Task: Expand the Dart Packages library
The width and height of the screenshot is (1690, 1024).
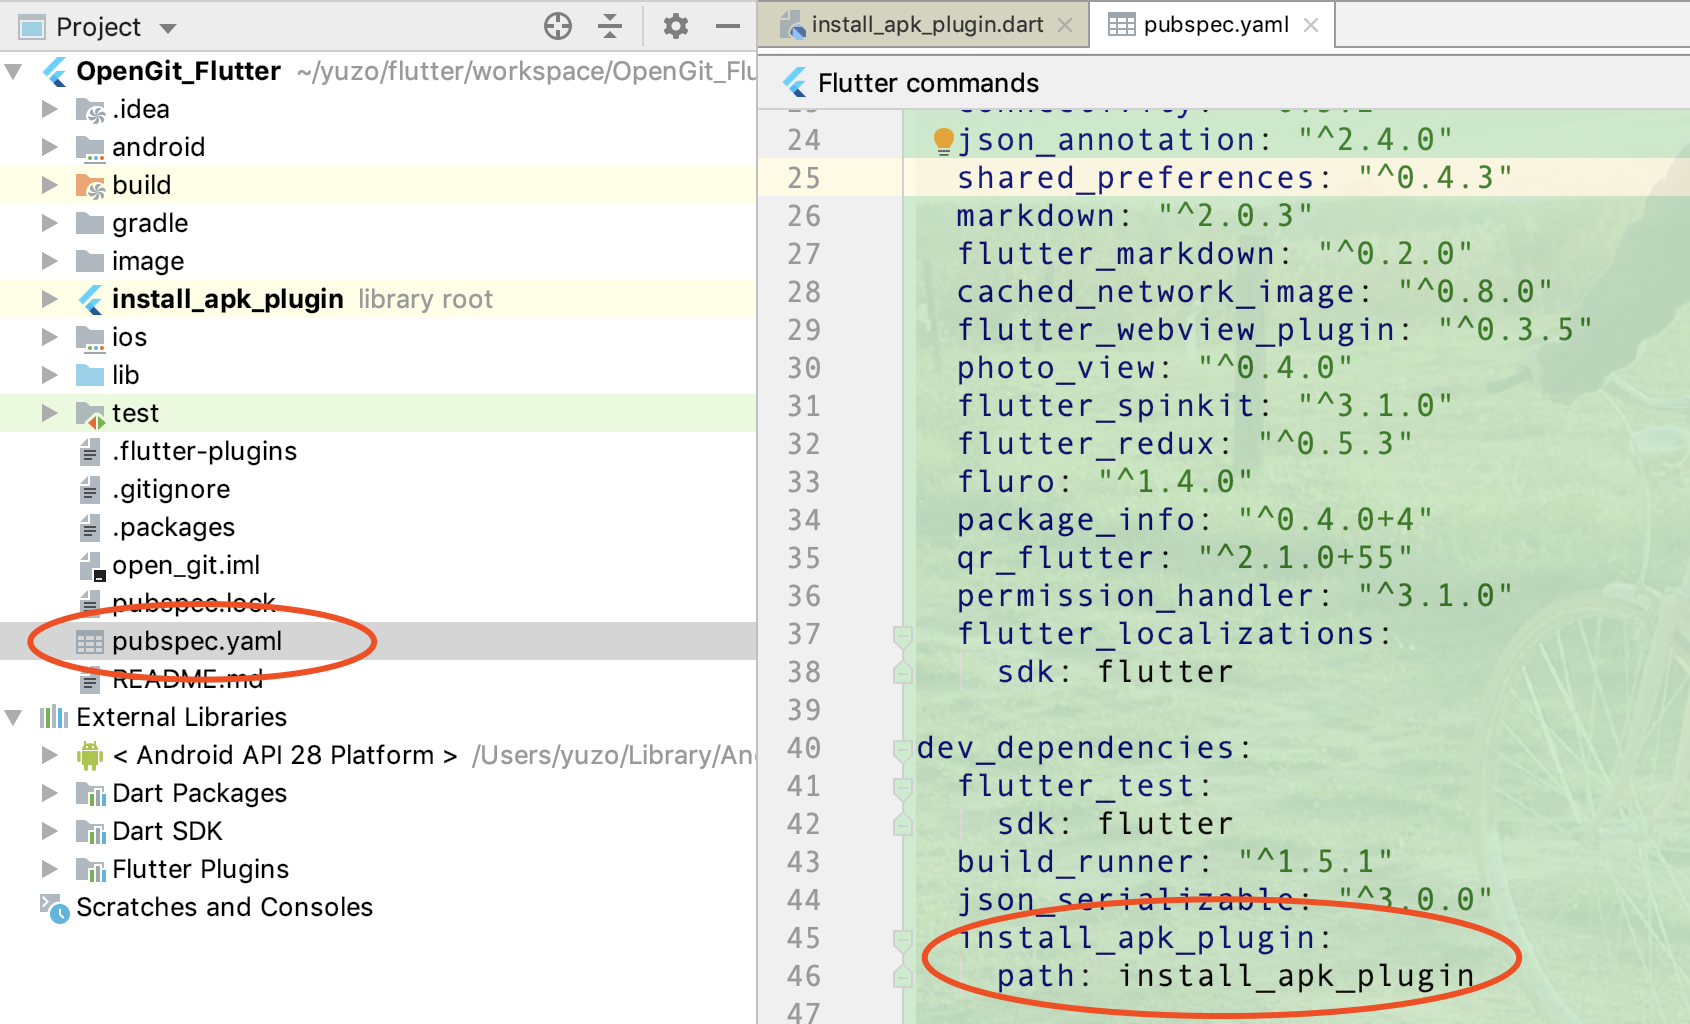Action: click(x=49, y=792)
